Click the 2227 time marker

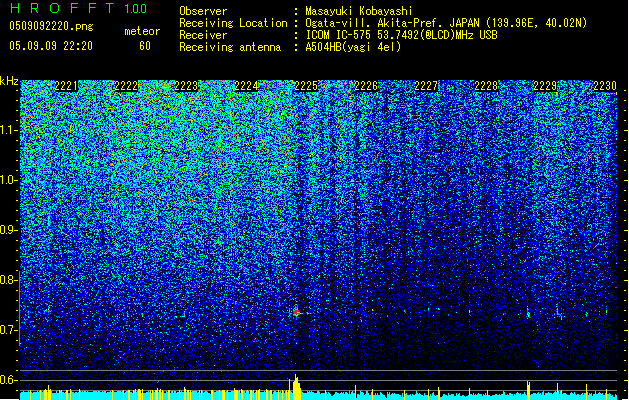coord(426,86)
